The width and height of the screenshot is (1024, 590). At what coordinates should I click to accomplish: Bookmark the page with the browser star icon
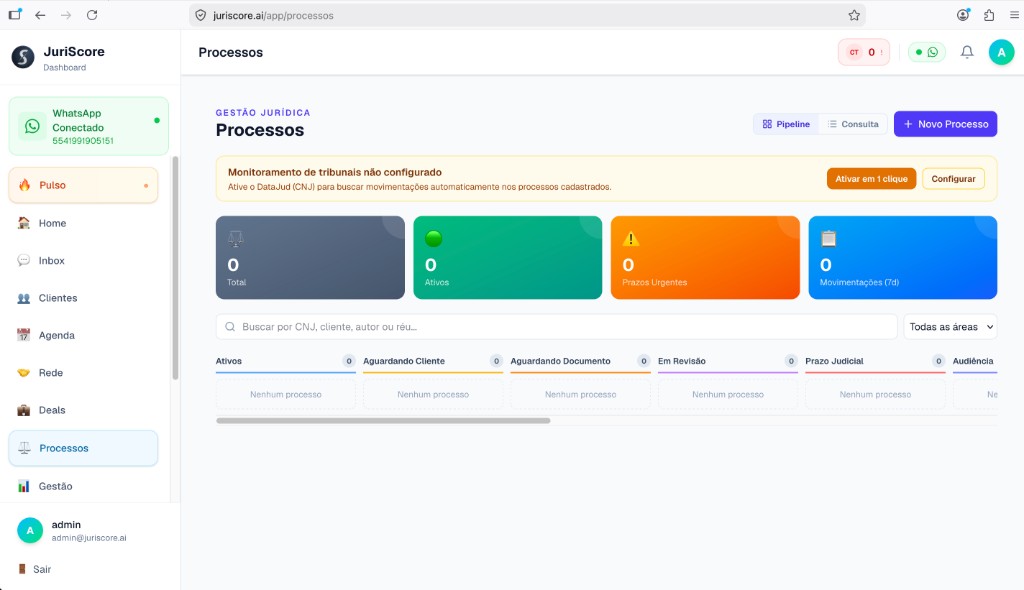pyautogui.click(x=854, y=15)
